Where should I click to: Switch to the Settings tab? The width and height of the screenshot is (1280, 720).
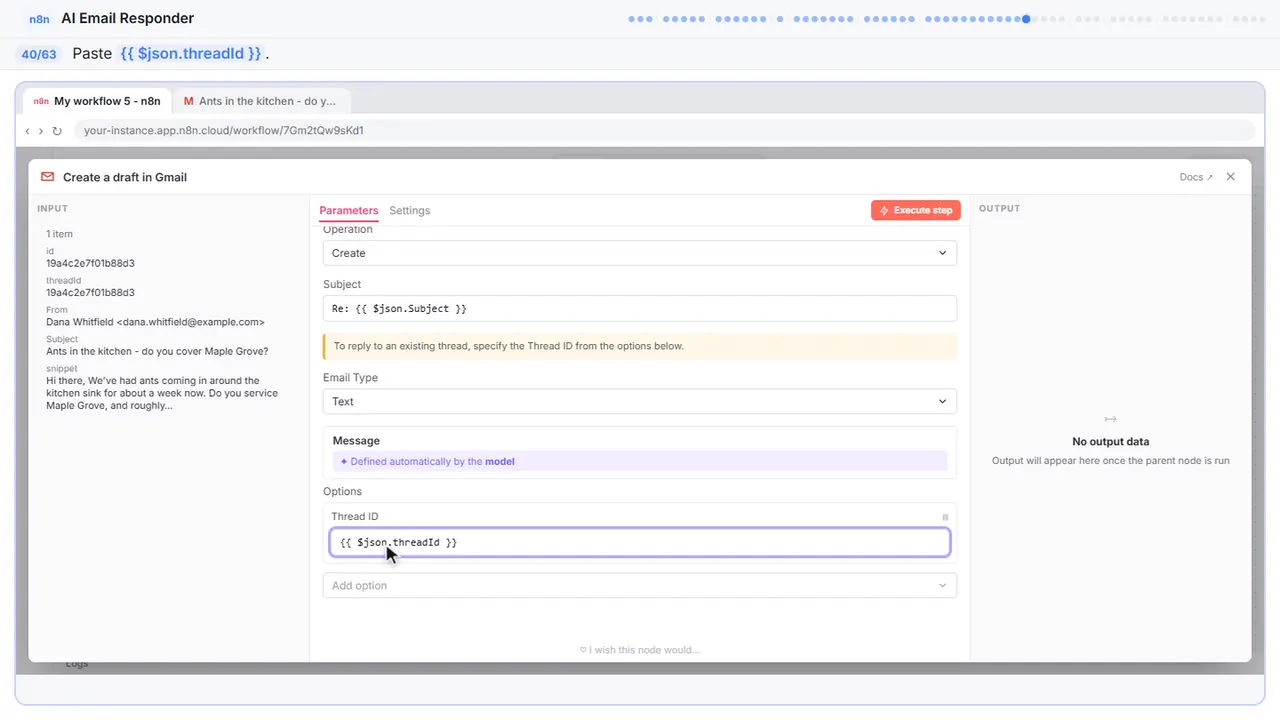410,210
